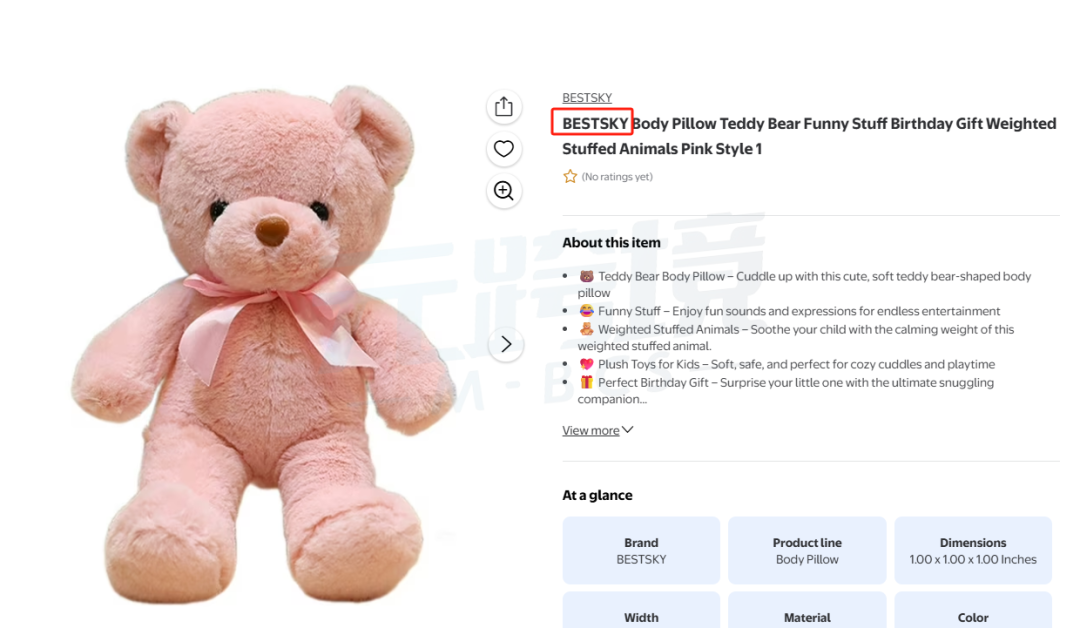Image resolution: width=1080 pixels, height=628 pixels.
Task: Click the At a glance heading
Action: click(x=597, y=495)
